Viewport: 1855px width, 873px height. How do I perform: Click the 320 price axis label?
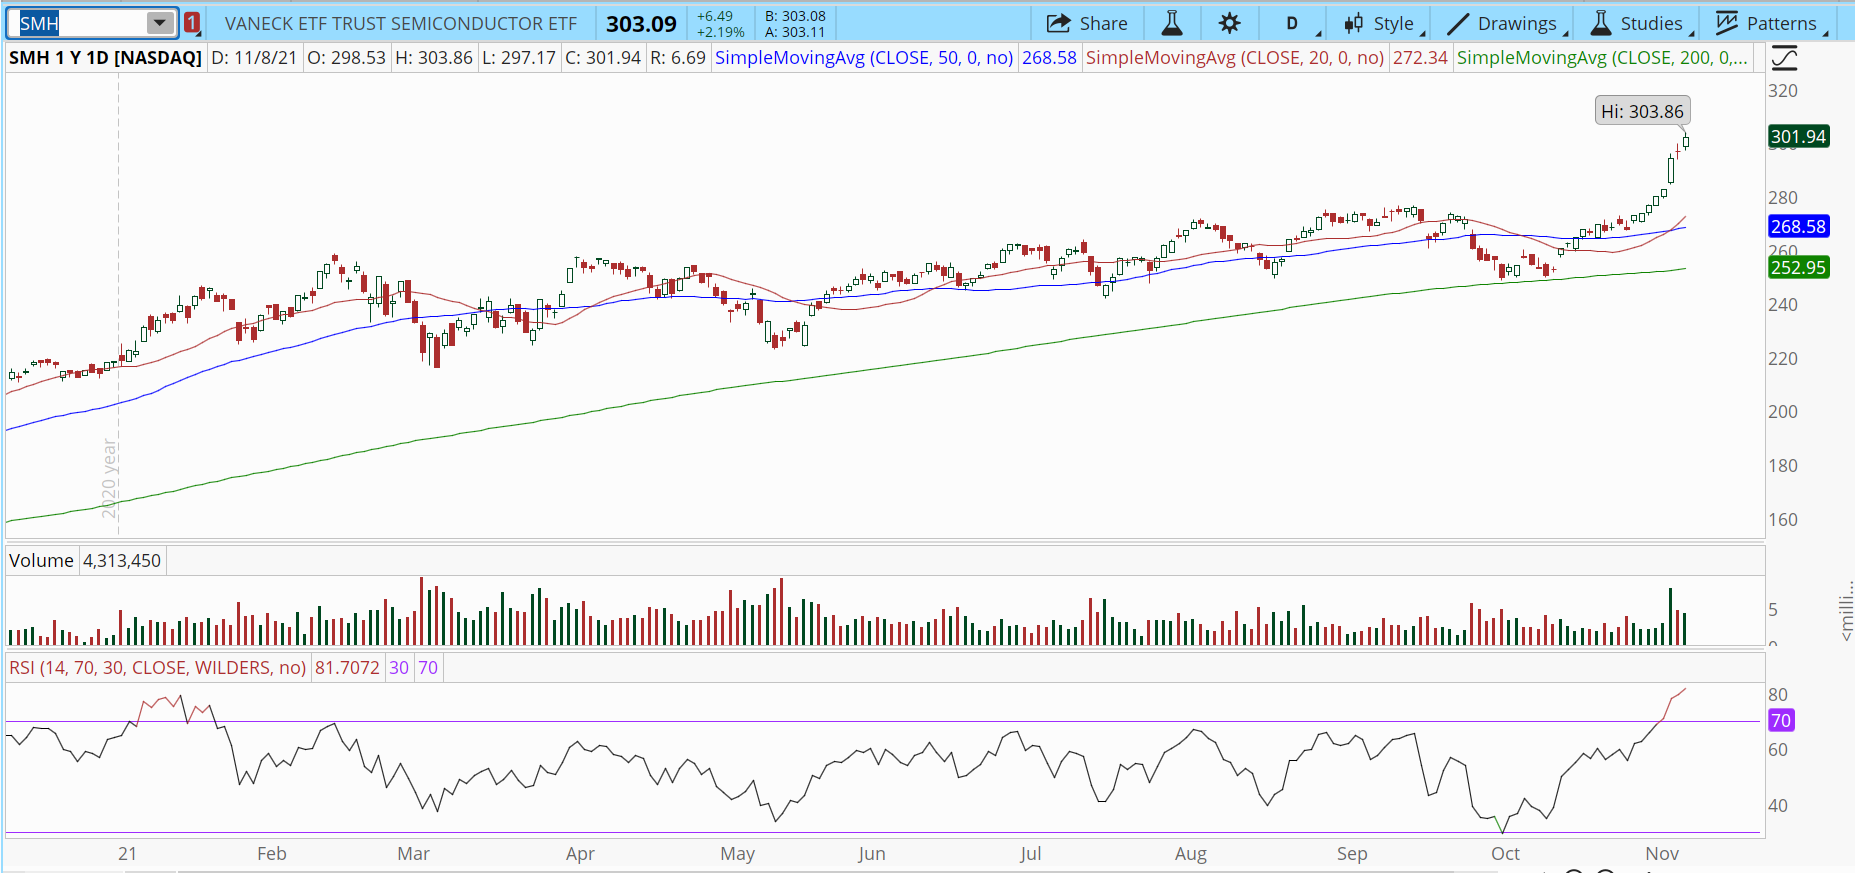click(1782, 91)
